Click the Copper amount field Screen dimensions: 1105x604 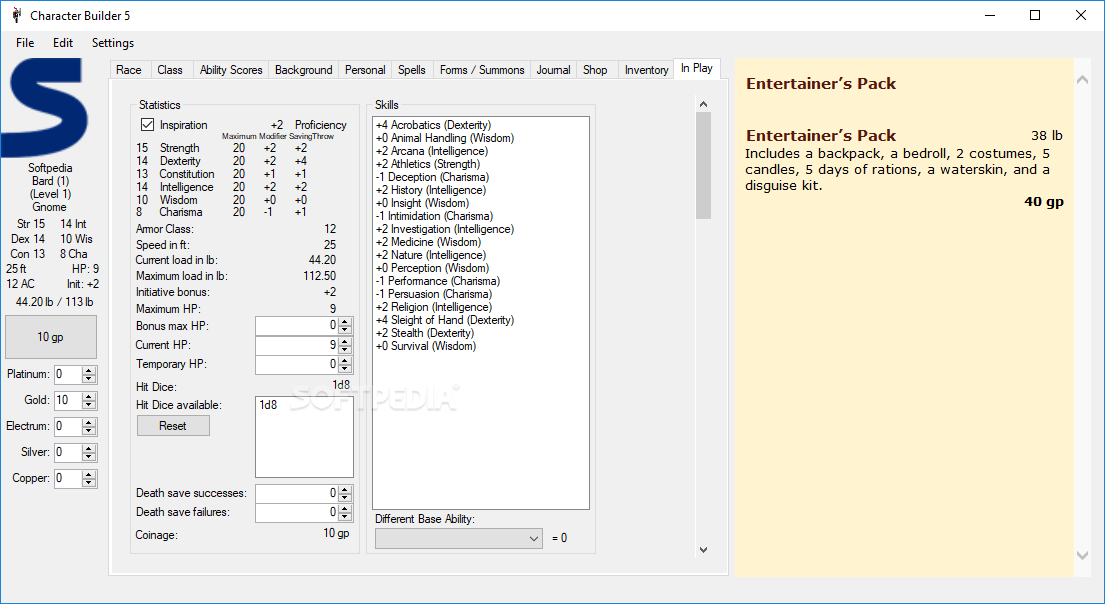[x=68, y=479]
